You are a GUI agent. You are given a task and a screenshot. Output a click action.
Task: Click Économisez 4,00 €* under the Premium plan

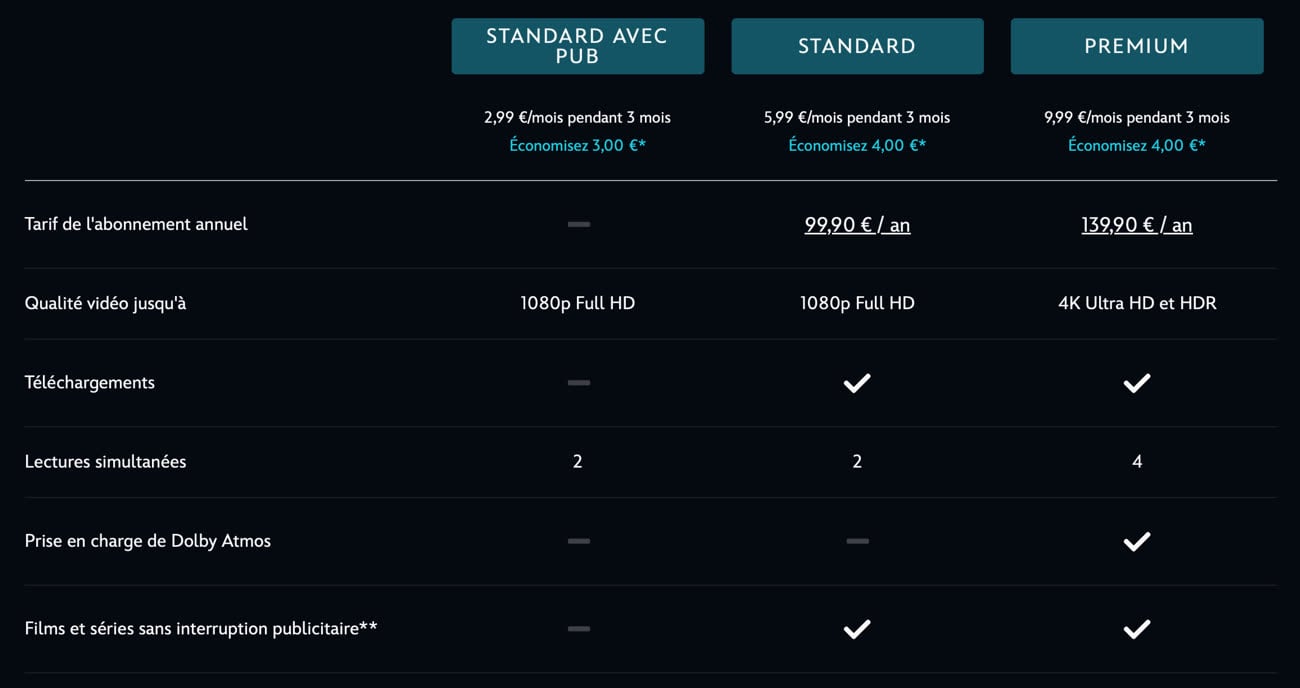pyautogui.click(x=1137, y=146)
